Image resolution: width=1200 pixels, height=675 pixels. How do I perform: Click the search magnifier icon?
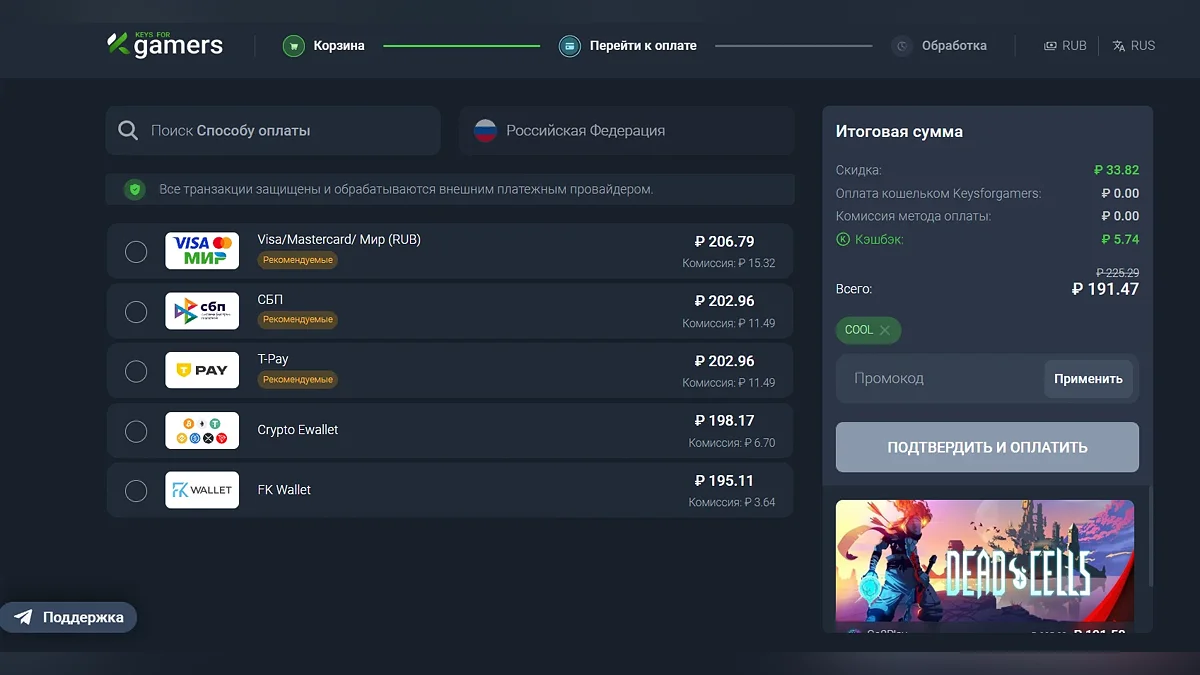point(128,131)
